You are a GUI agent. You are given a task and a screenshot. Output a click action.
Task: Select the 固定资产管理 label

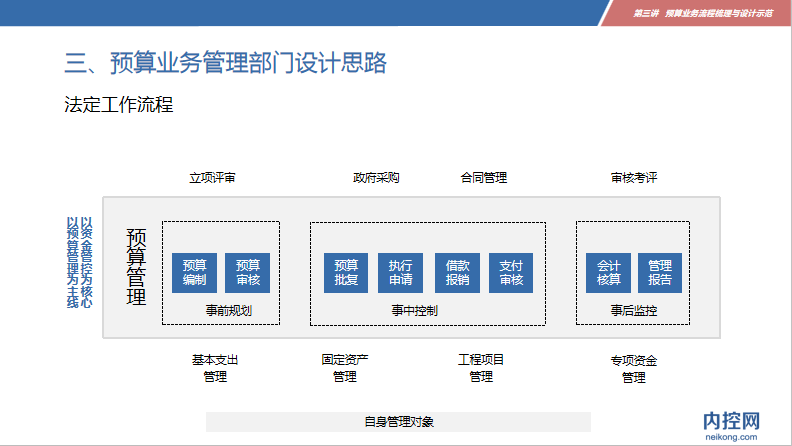pos(345,368)
